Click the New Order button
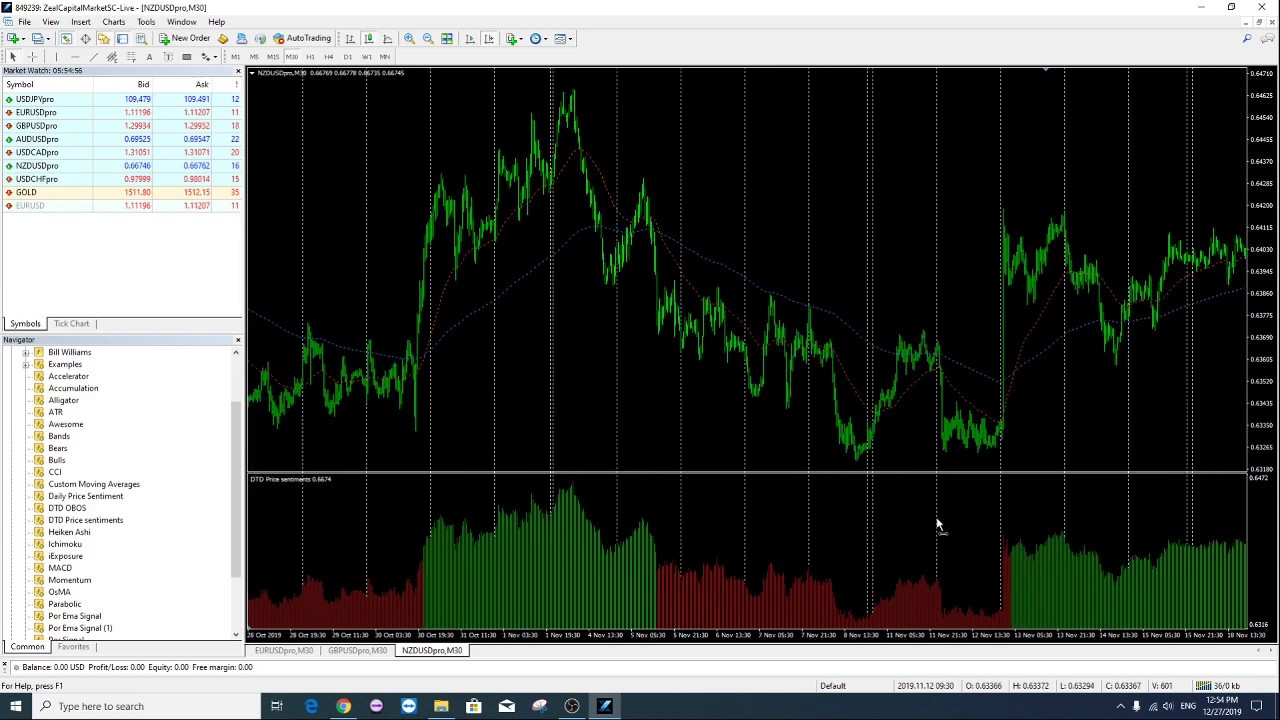 185,38
